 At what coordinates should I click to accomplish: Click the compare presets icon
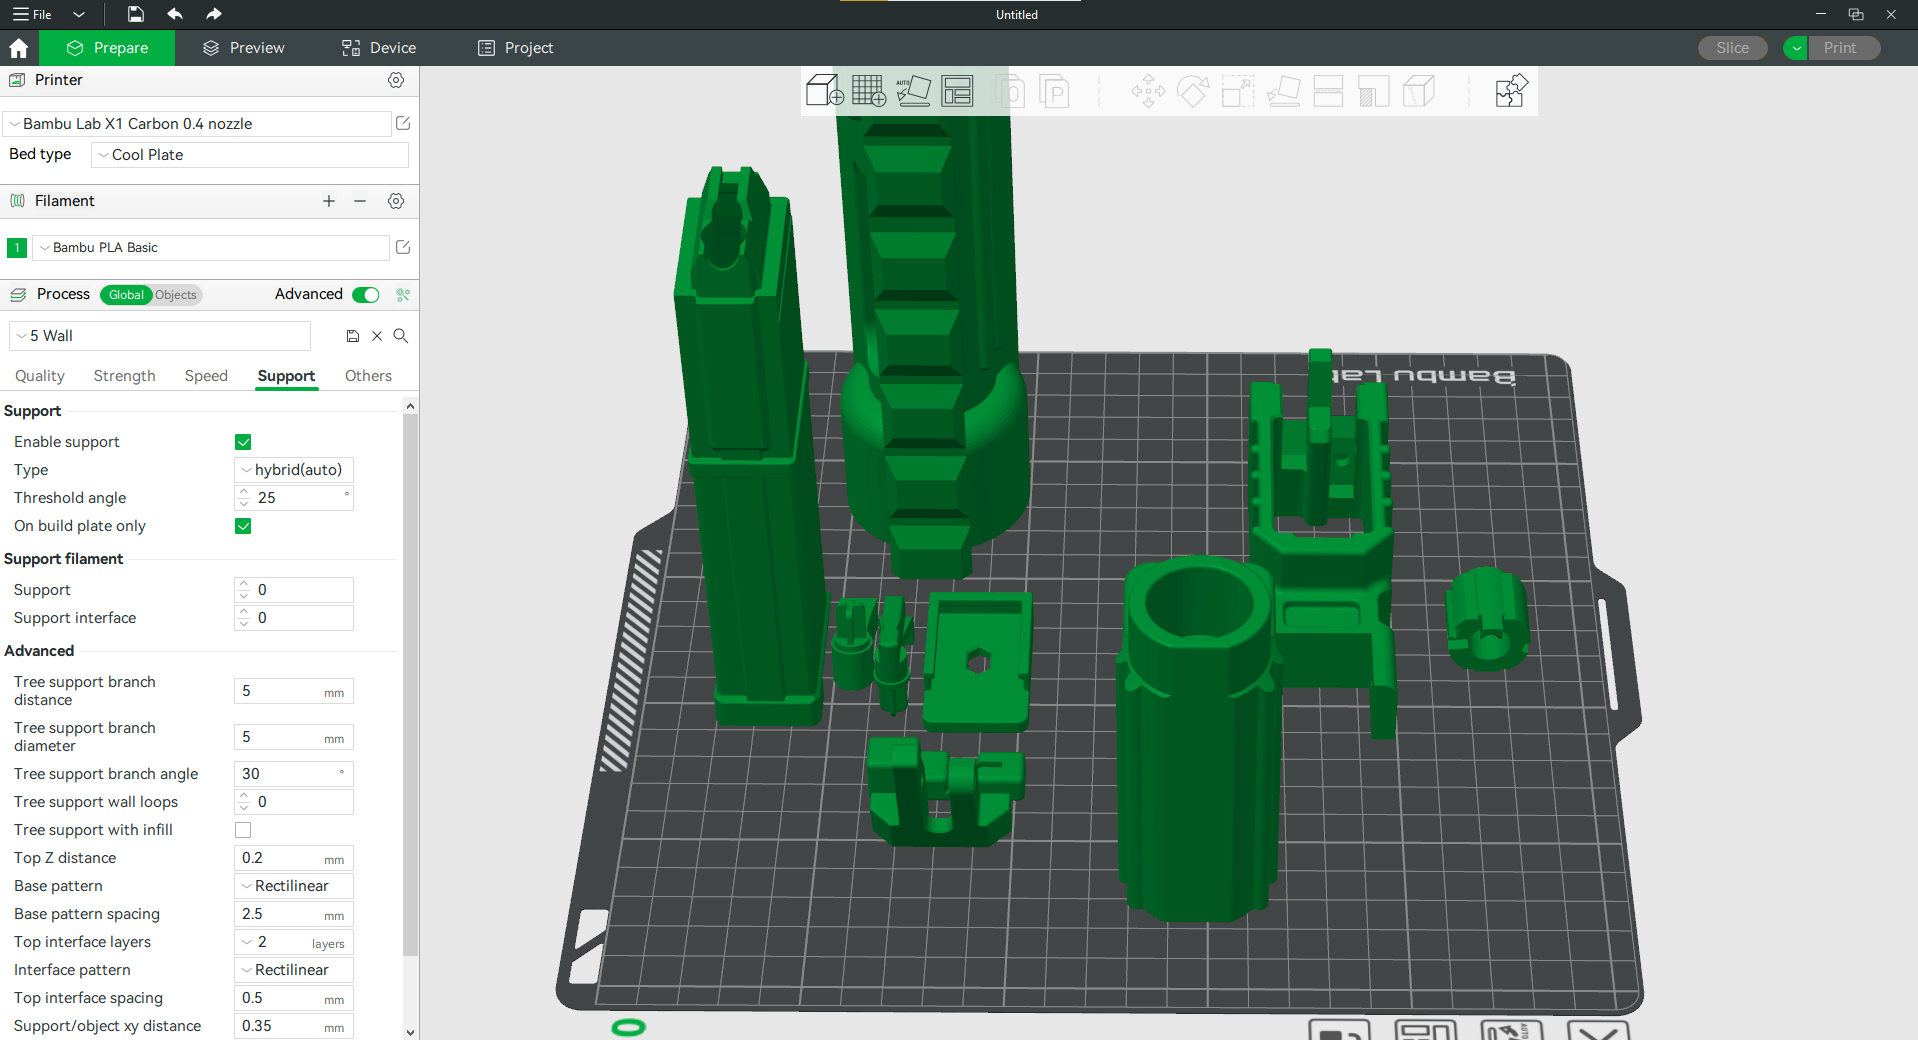403,295
